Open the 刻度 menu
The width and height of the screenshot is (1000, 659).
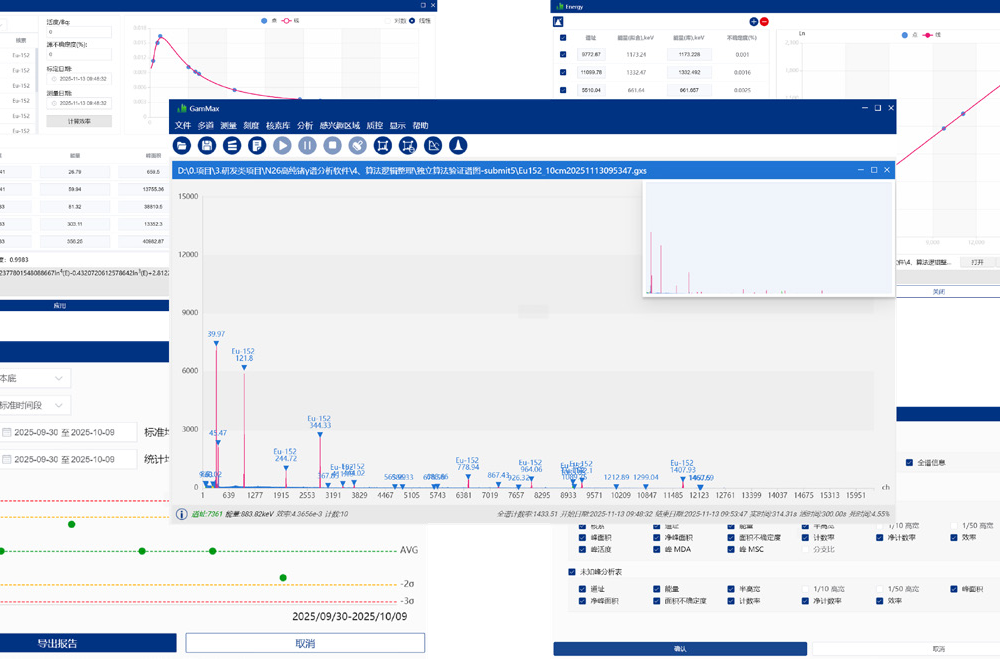point(251,126)
